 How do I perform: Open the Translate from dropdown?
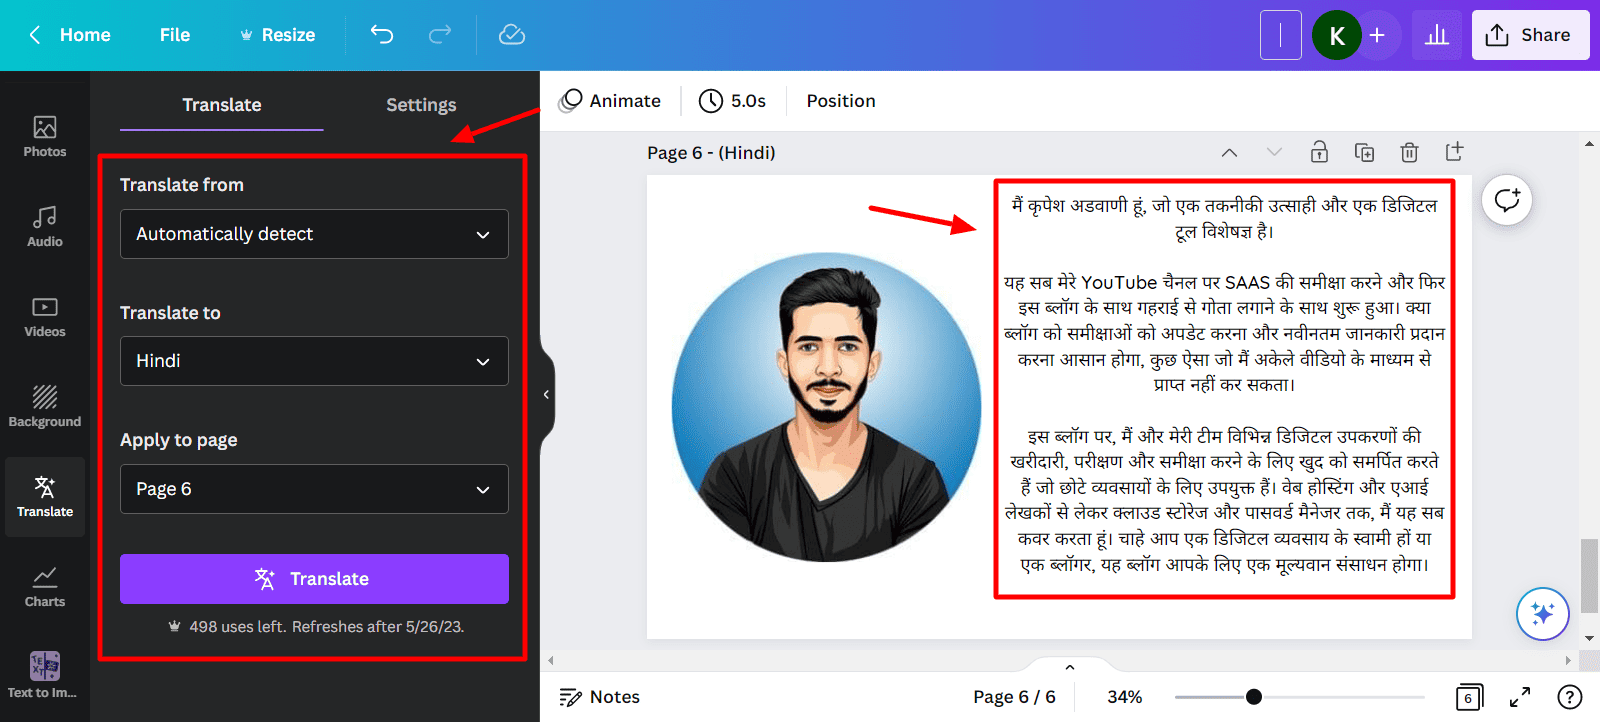point(314,234)
